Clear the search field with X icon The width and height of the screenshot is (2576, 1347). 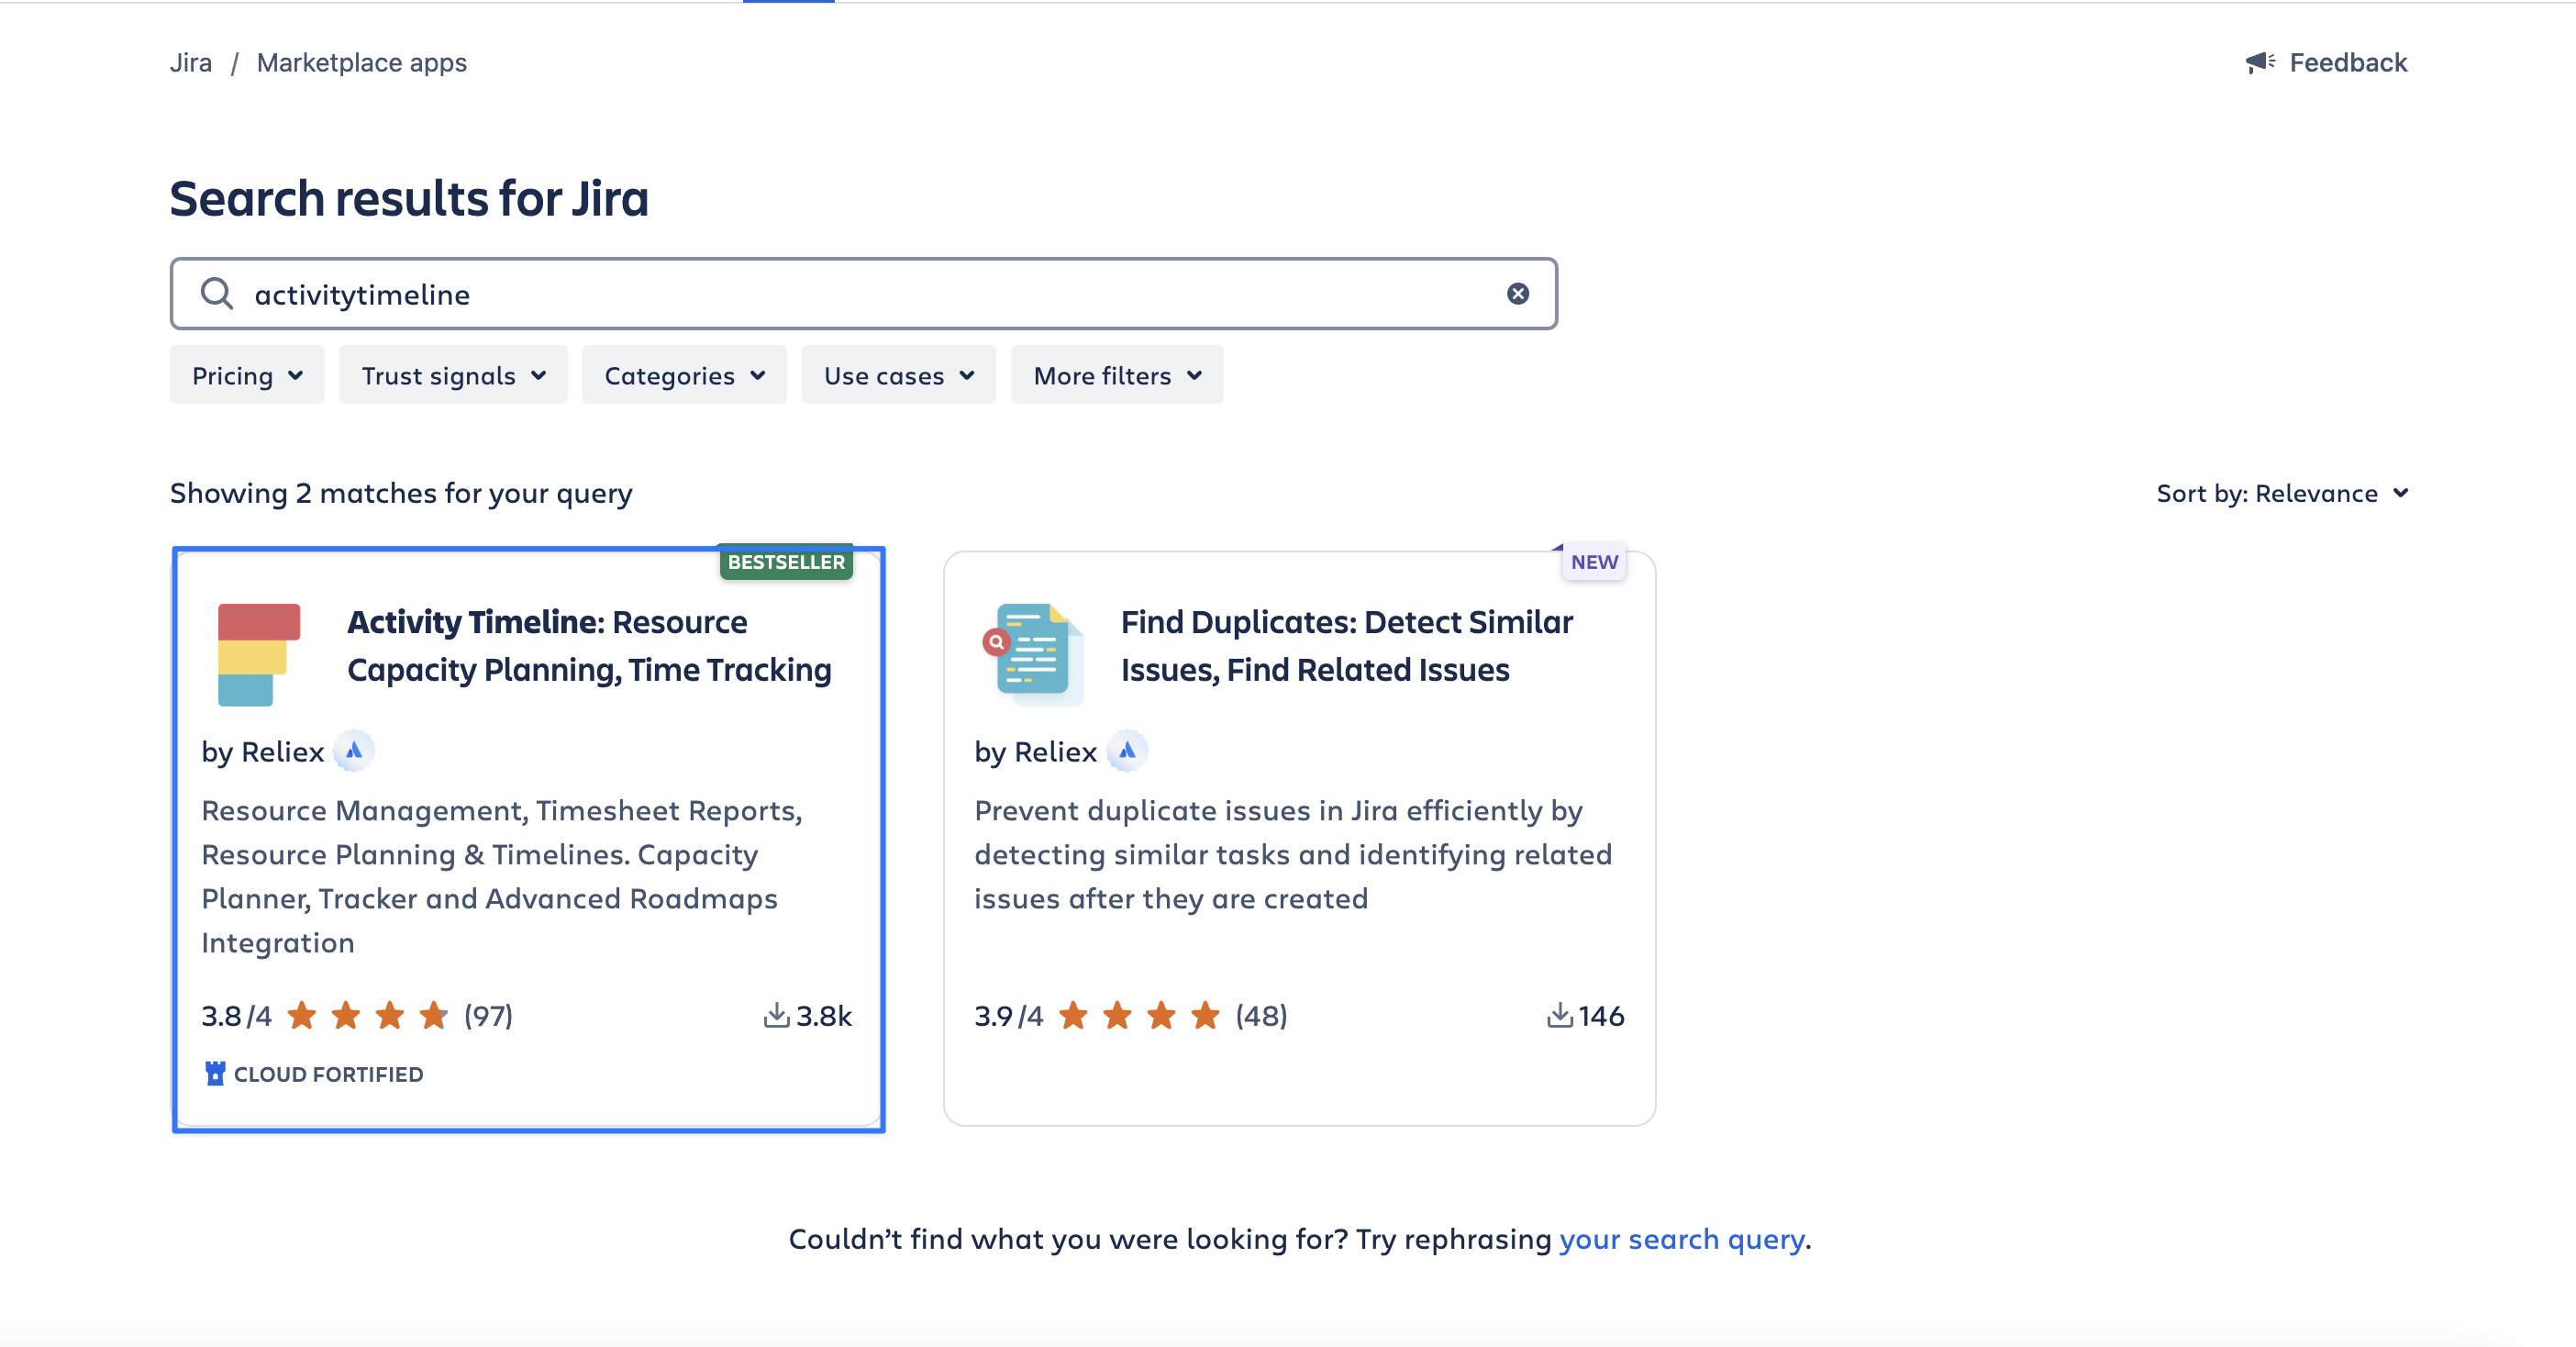(x=1517, y=294)
